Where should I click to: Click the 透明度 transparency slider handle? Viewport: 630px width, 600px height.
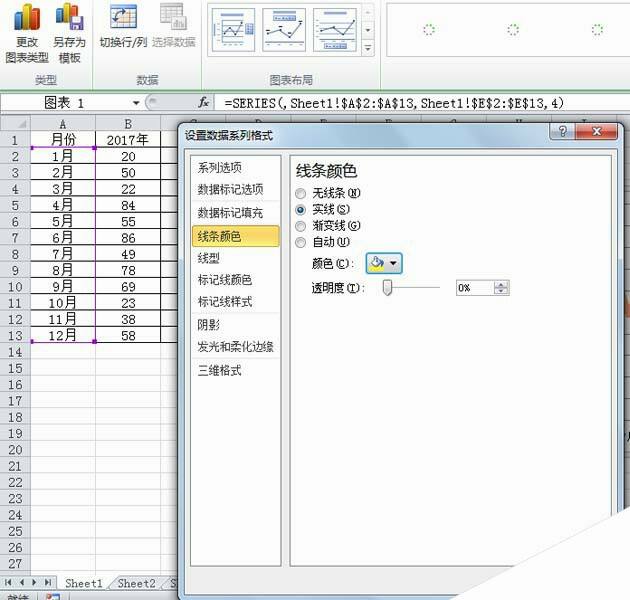click(x=387, y=287)
